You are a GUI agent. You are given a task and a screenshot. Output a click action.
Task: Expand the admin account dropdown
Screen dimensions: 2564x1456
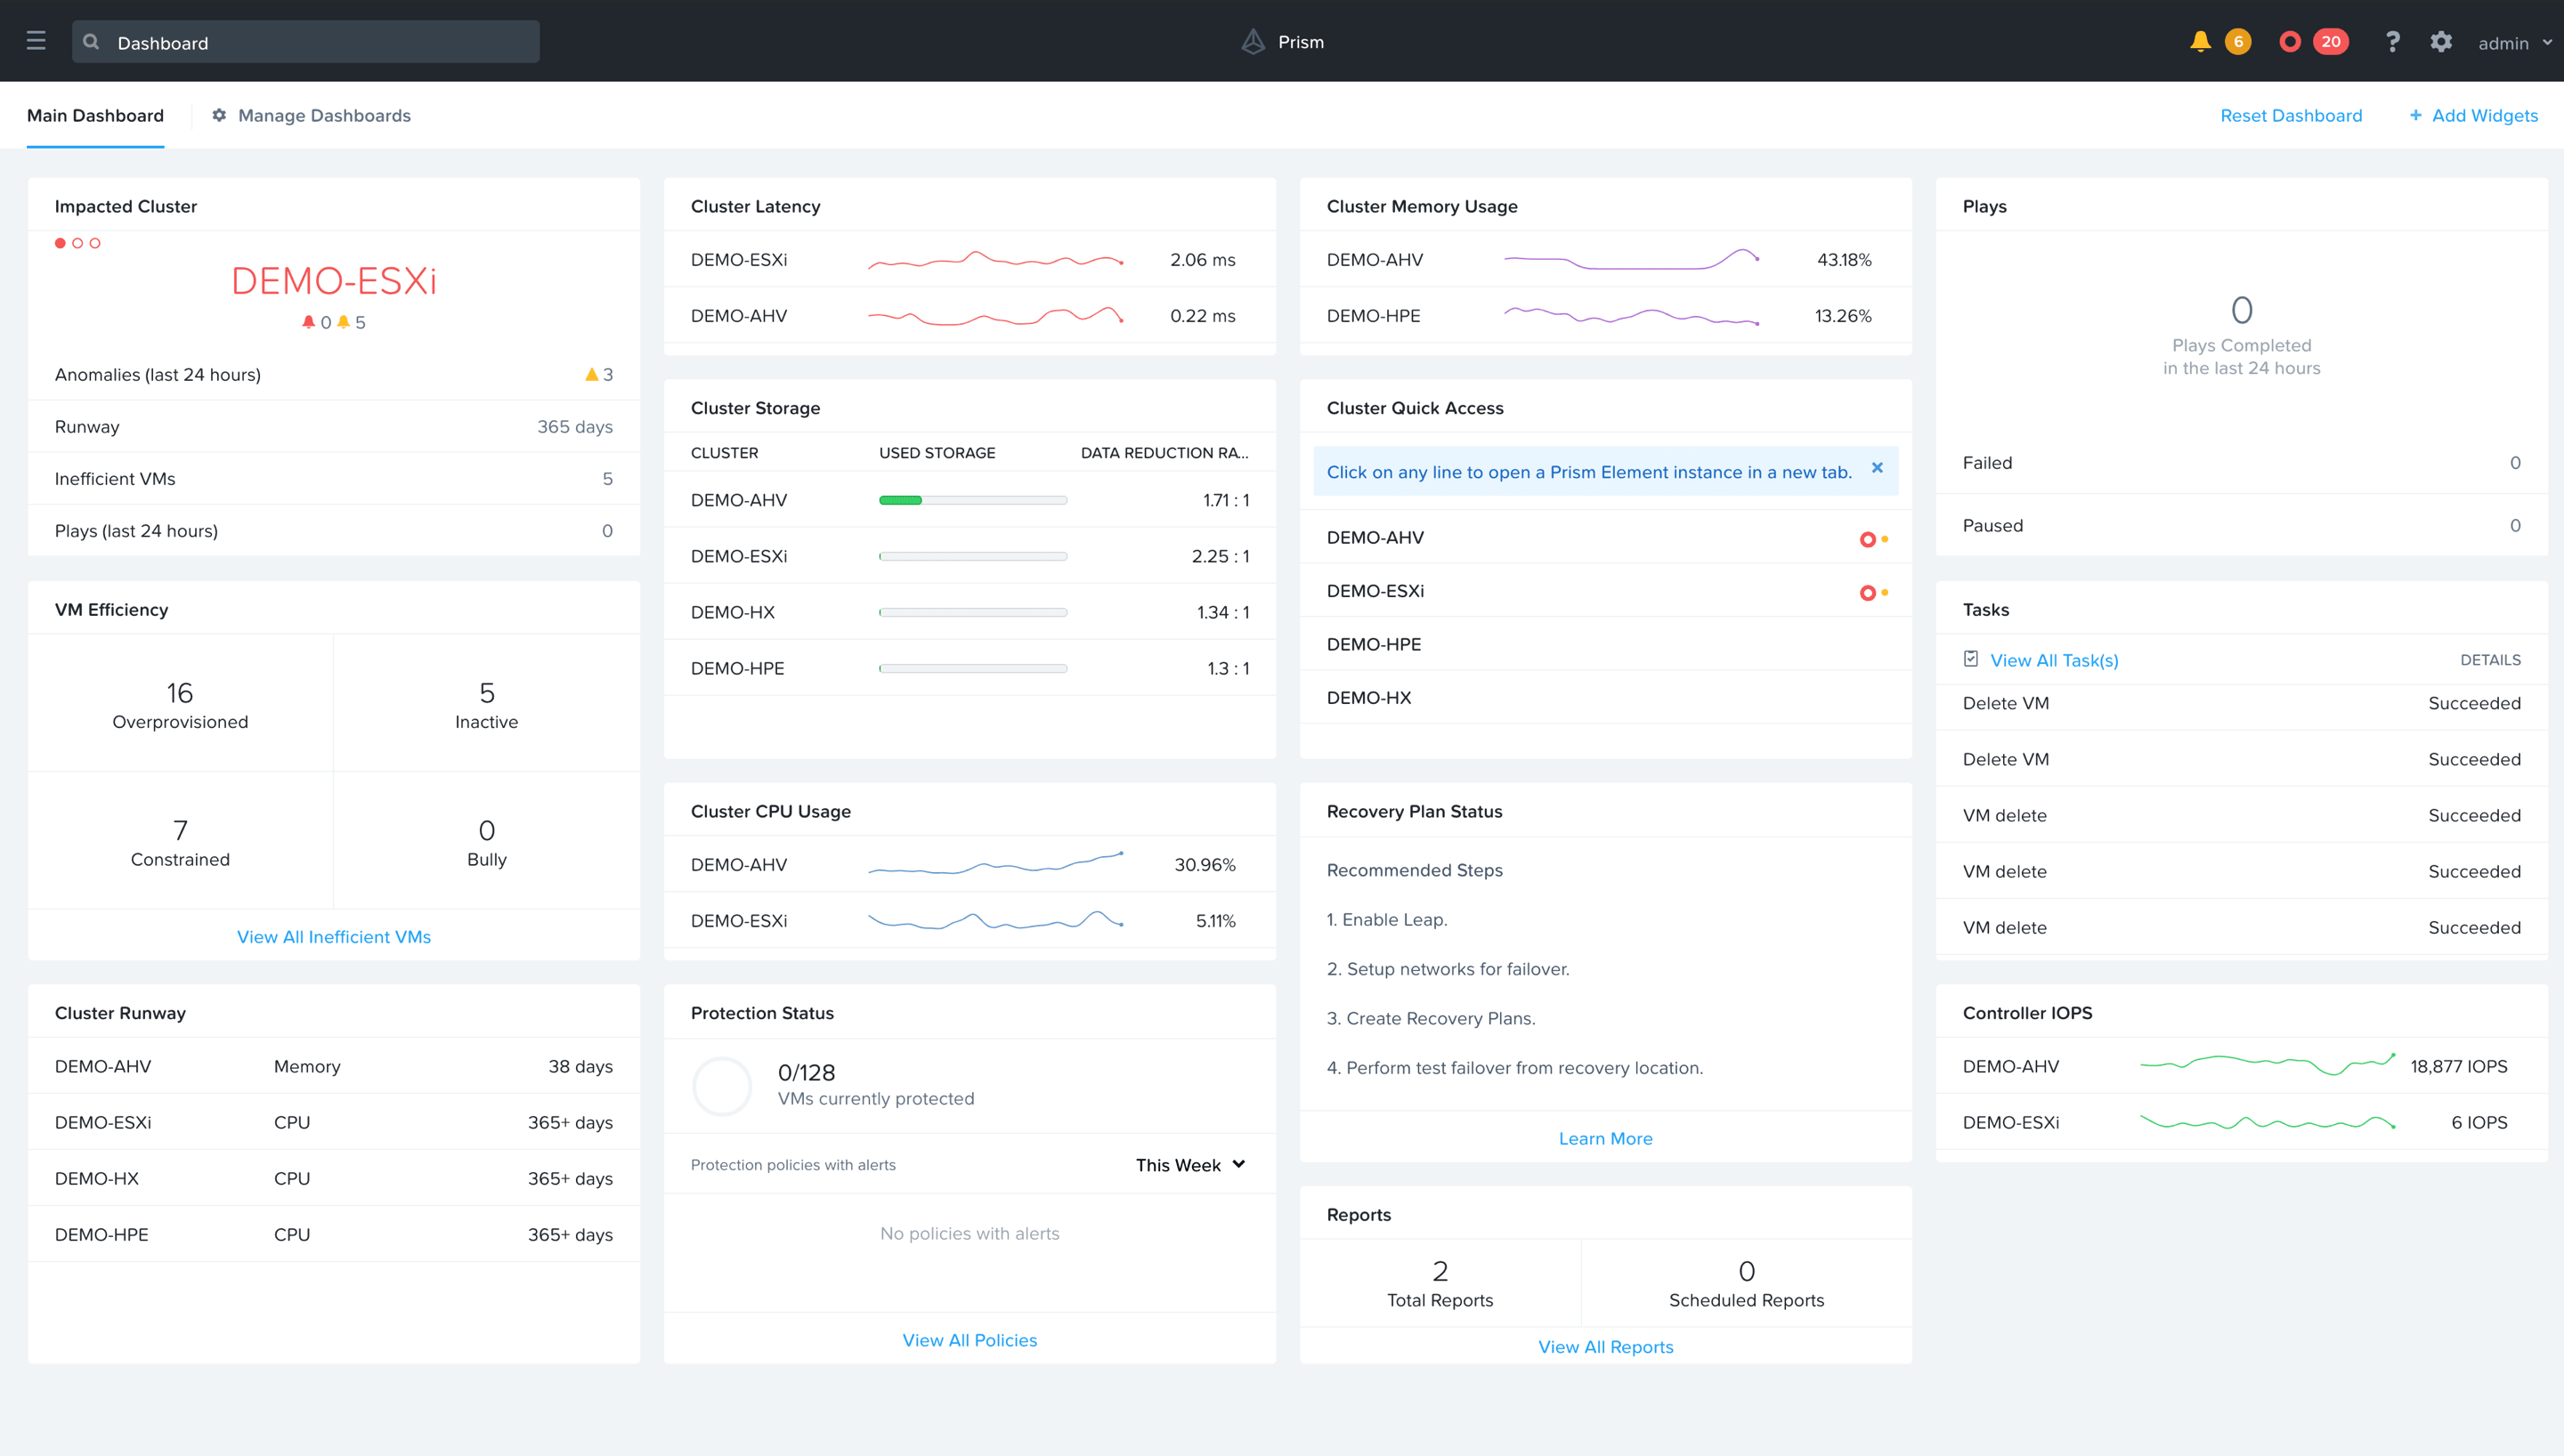click(x=2513, y=42)
